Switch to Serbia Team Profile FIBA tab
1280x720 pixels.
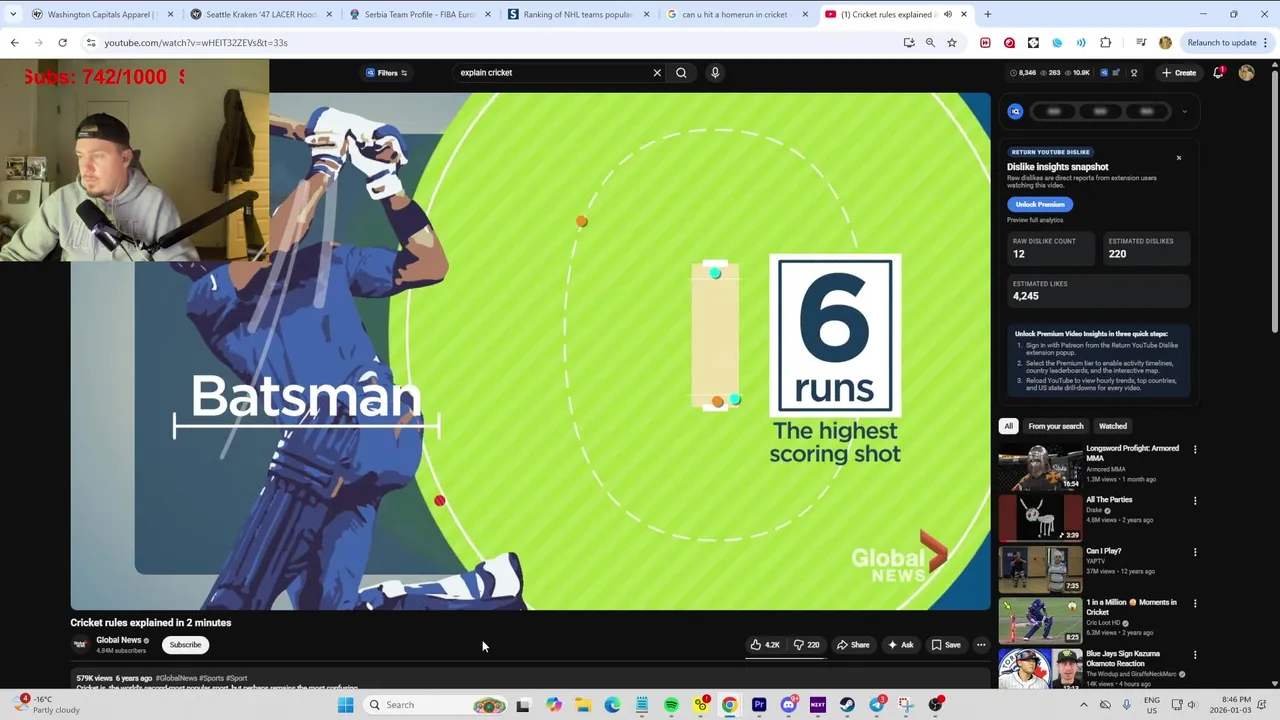click(x=419, y=14)
